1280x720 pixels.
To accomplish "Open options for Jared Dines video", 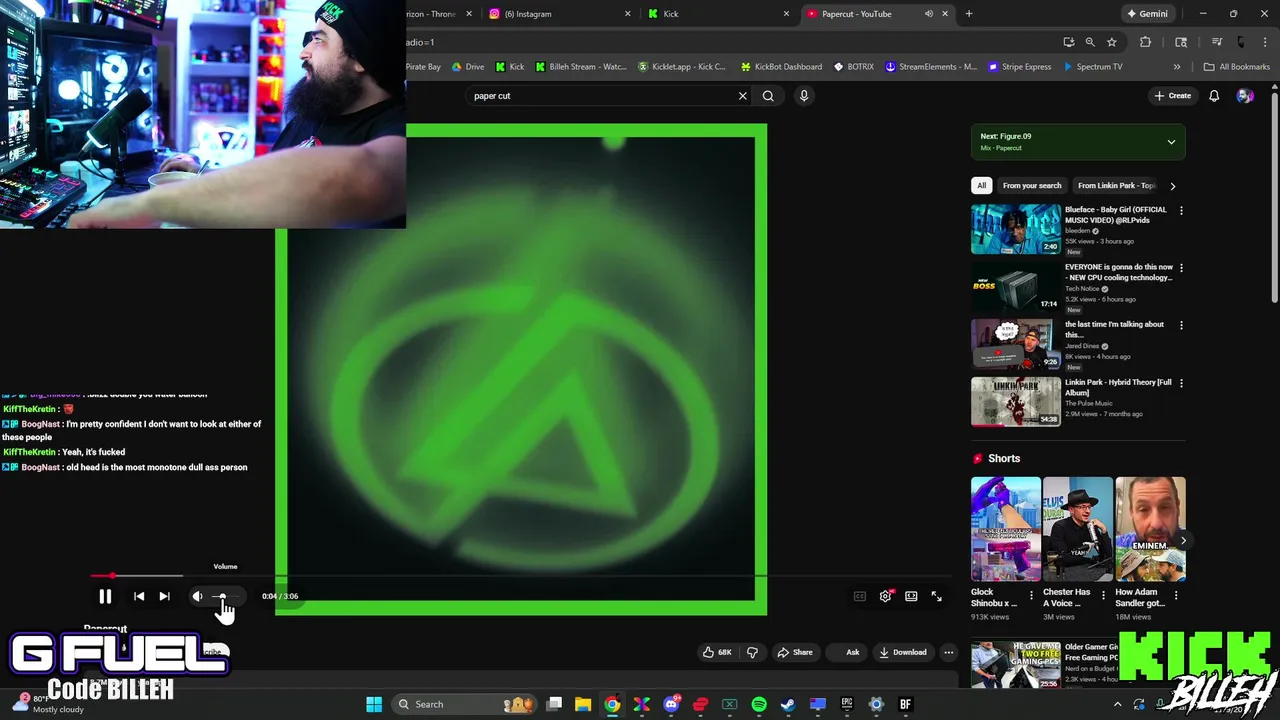I will (1181, 325).
